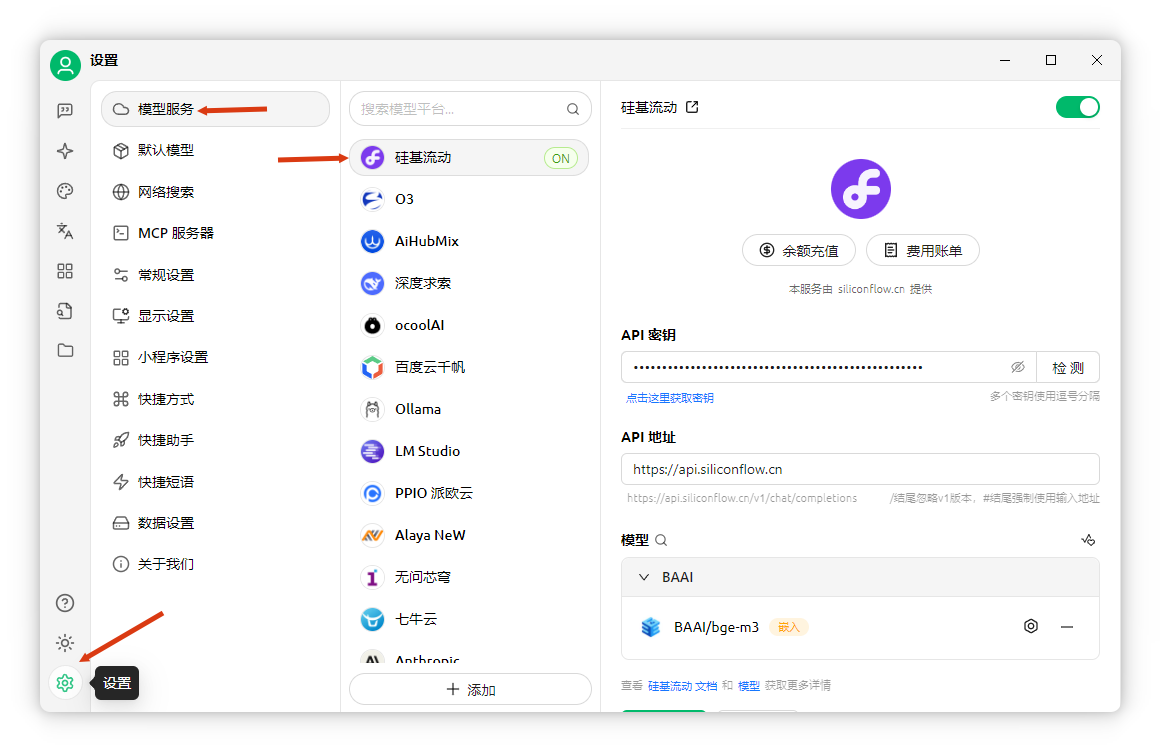The image size is (1161, 752).
Task: Switch theme with the sun icon
Action: point(65,642)
